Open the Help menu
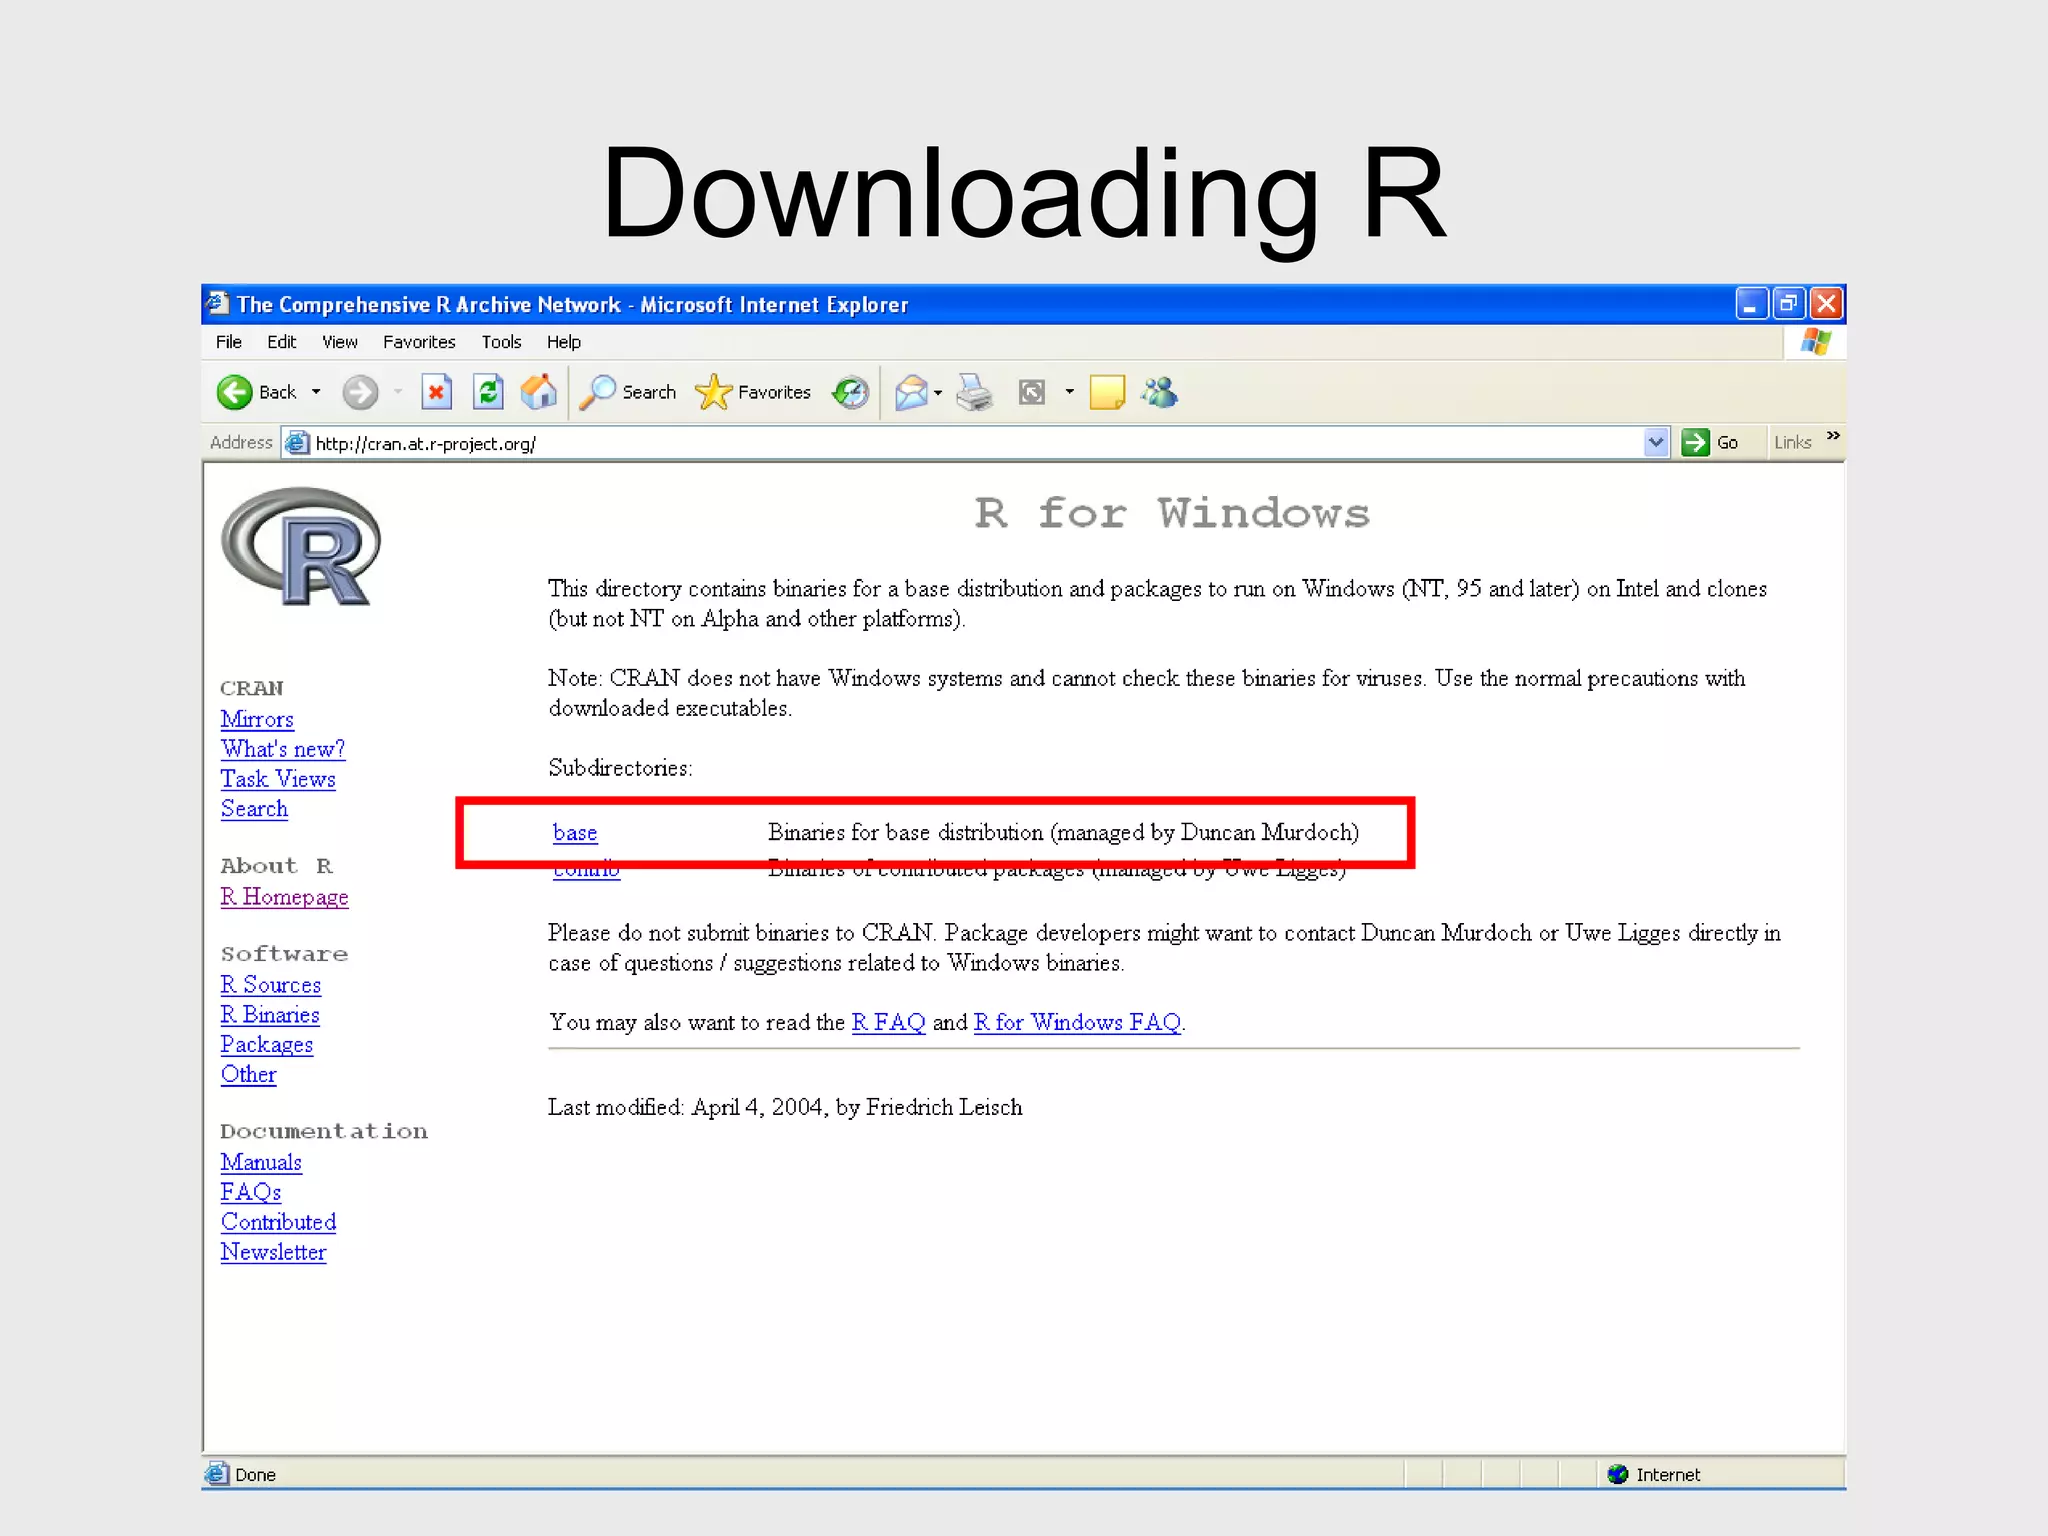 564,342
